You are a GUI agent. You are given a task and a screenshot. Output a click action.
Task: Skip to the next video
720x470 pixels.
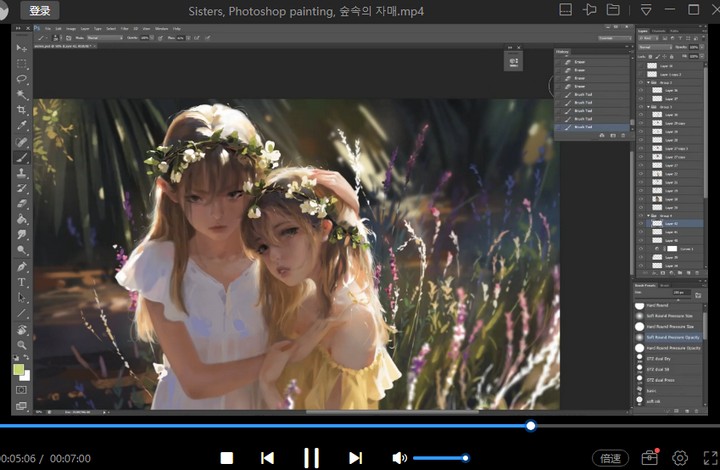point(355,458)
